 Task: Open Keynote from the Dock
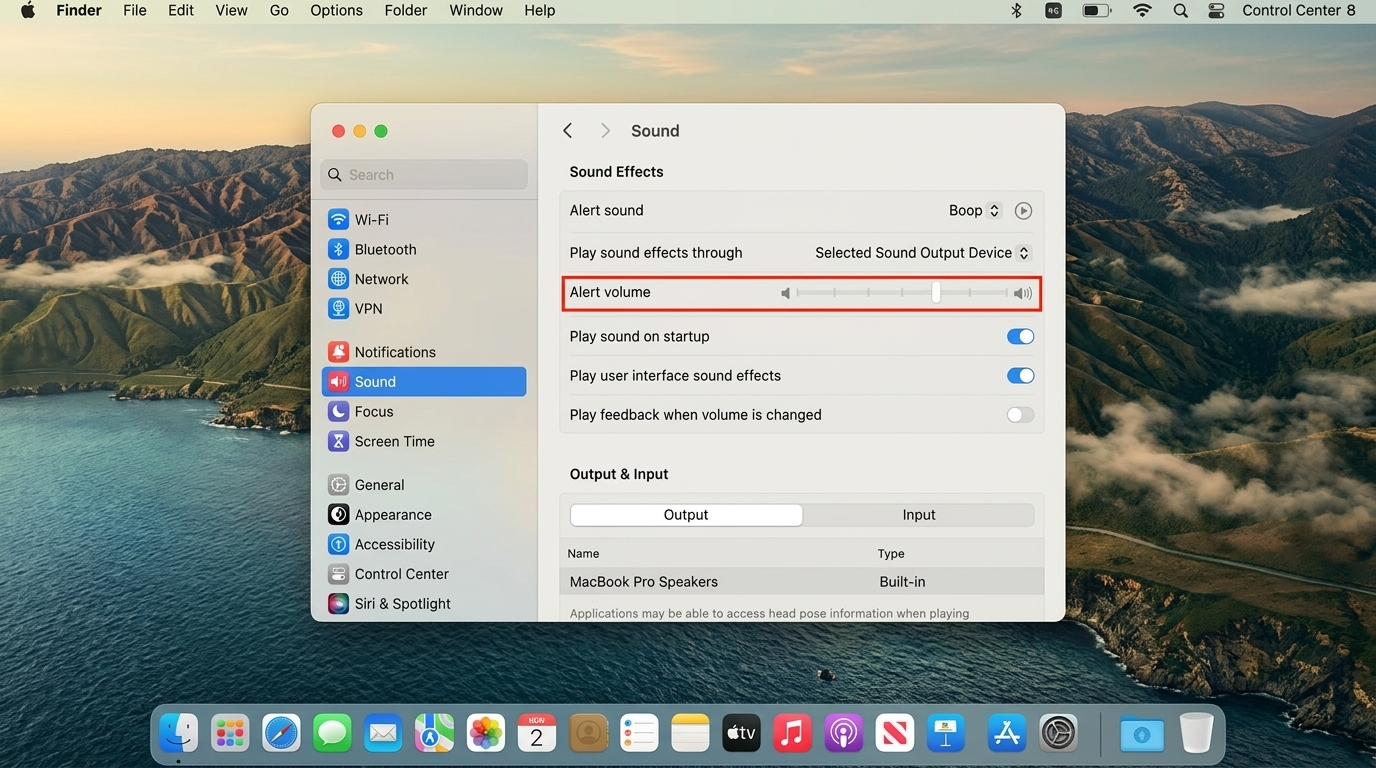tap(945, 733)
